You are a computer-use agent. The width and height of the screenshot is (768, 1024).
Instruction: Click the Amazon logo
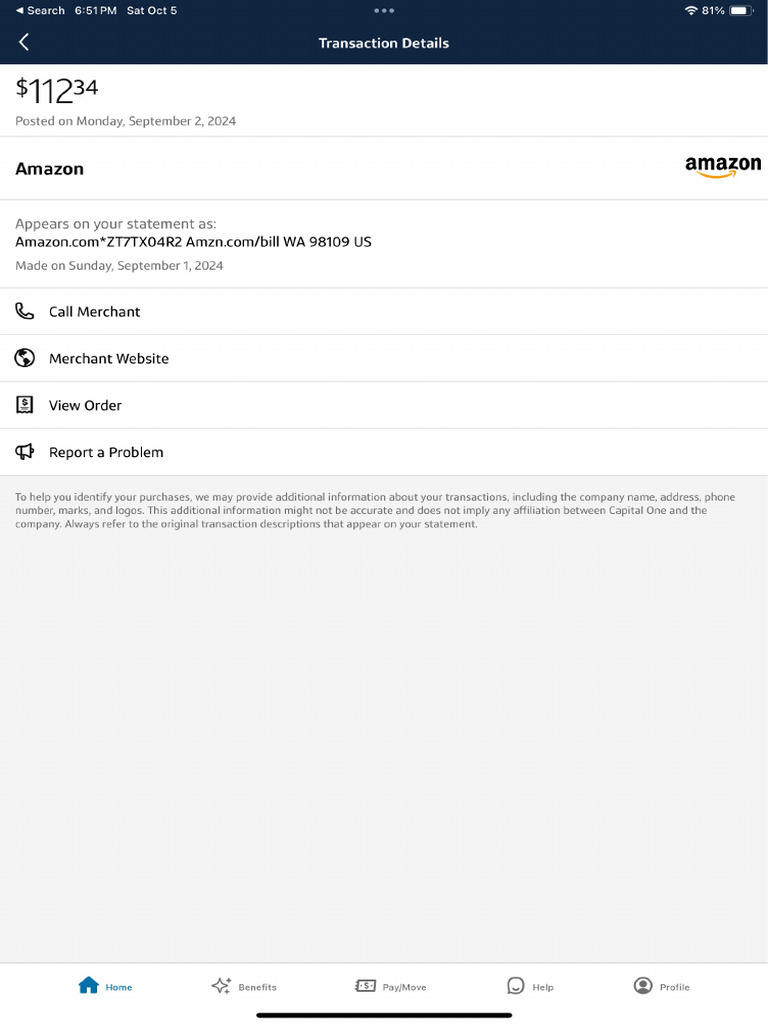click(722, 167)
